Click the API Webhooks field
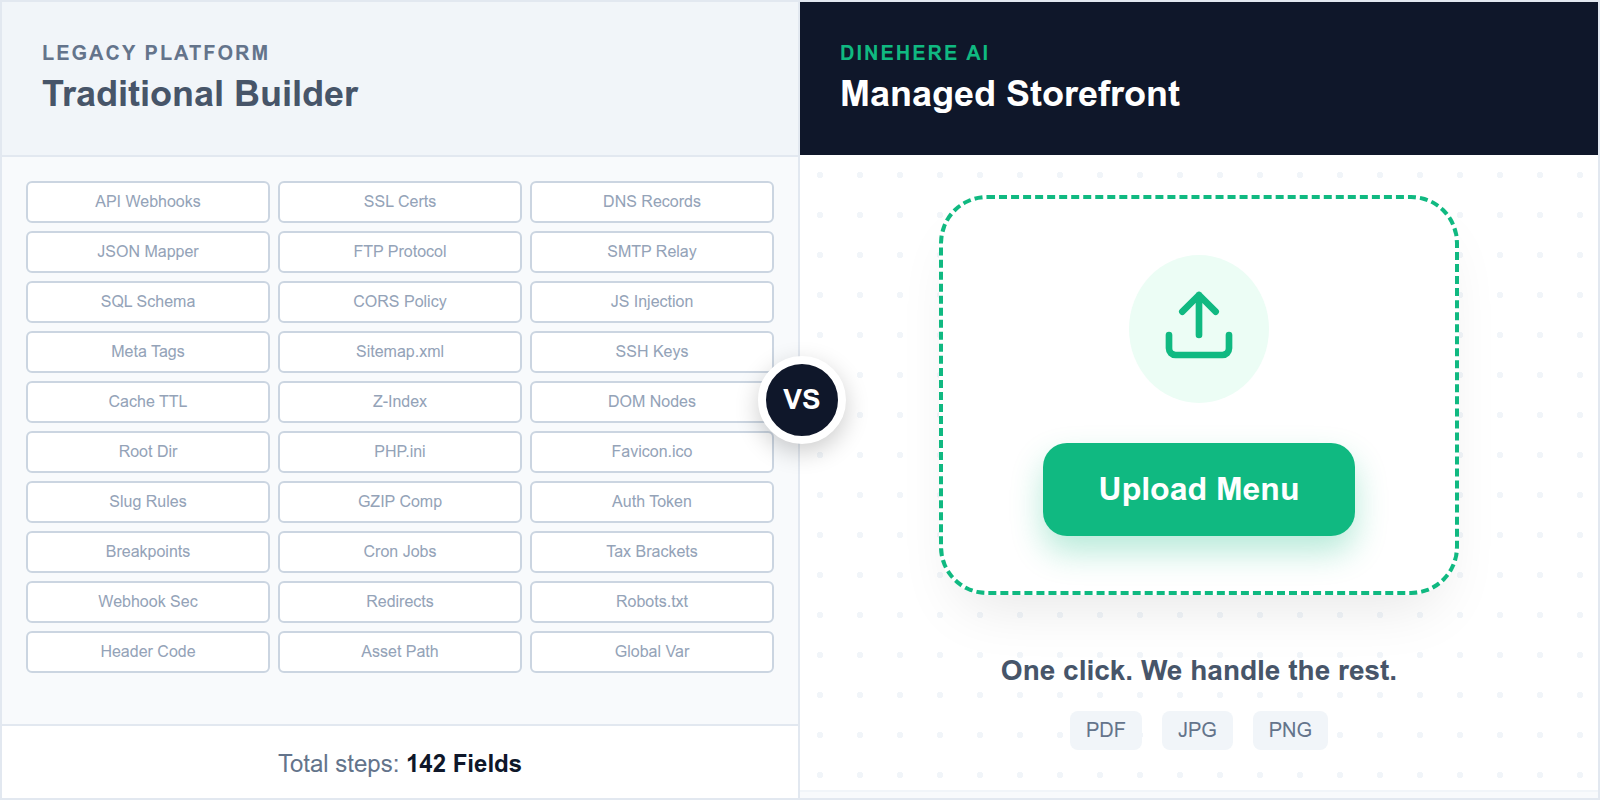1600x800 pixels. (x=148, y=202)
